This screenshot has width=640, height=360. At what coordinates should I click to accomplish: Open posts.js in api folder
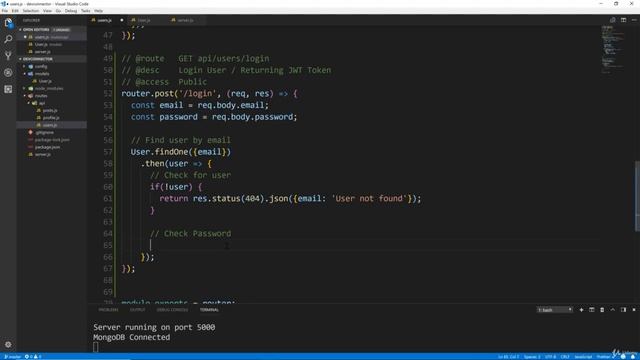pos(50,111)
